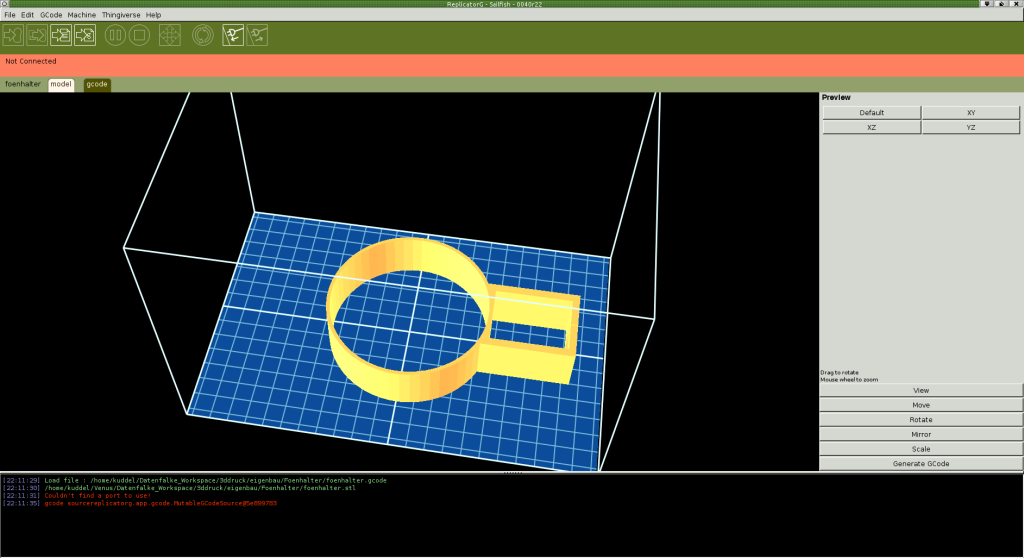Open the GCode menu
This screenshot has height=558, width=1024.
tap(51, 14)
